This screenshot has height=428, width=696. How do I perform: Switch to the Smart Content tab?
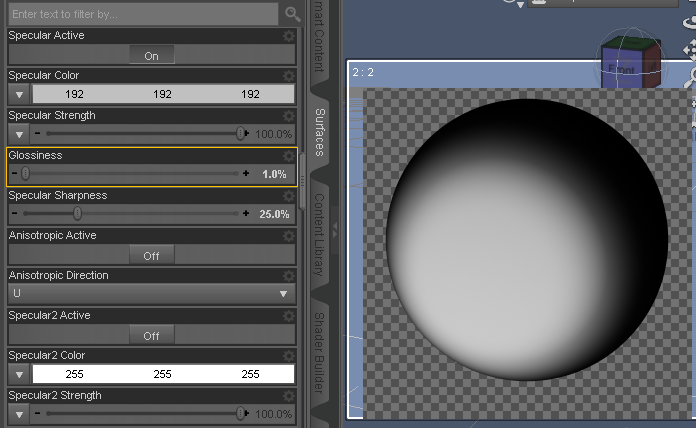(320, 38)
